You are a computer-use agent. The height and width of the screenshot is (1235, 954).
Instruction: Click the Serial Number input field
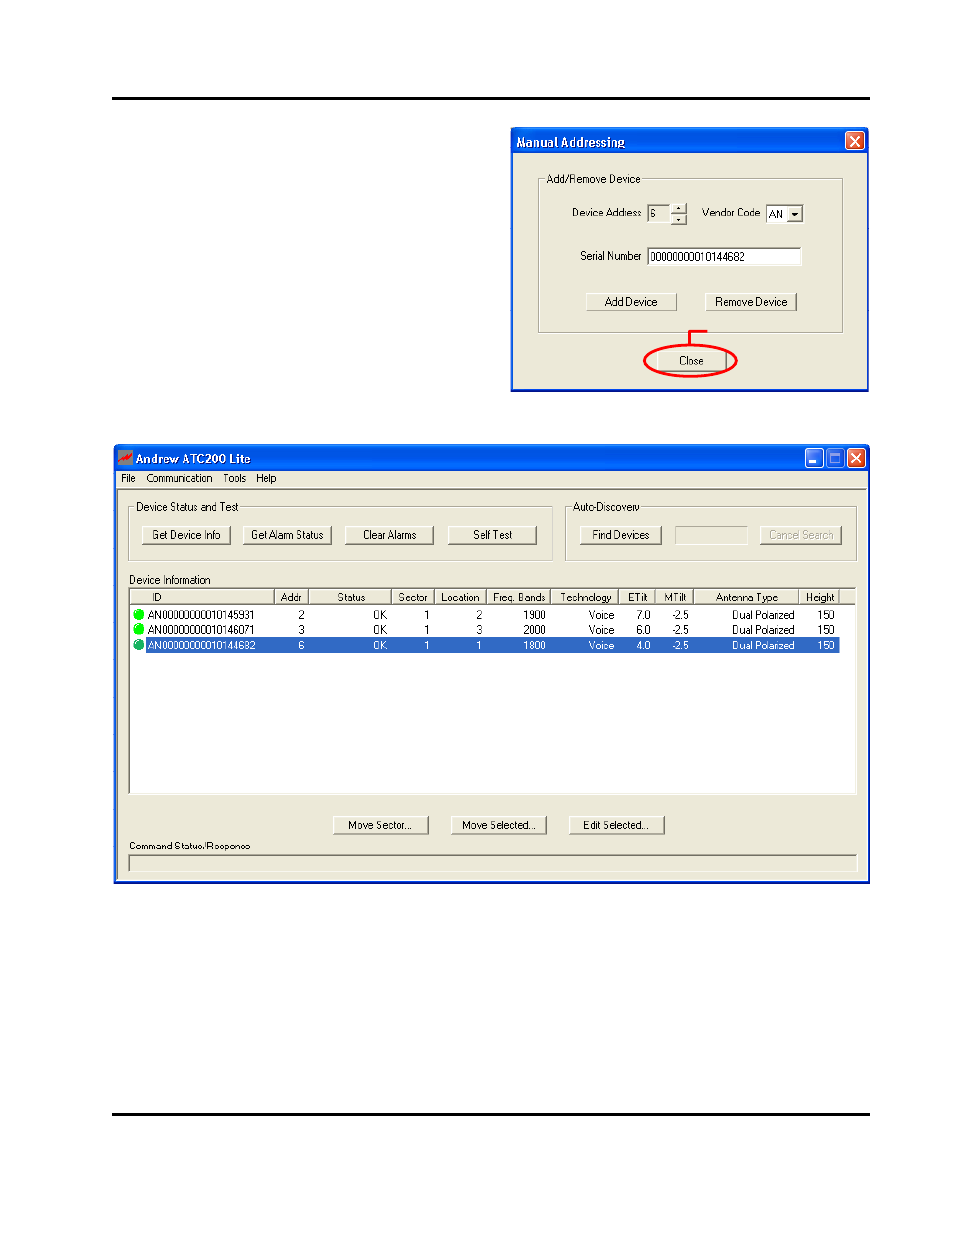(724, 257)
